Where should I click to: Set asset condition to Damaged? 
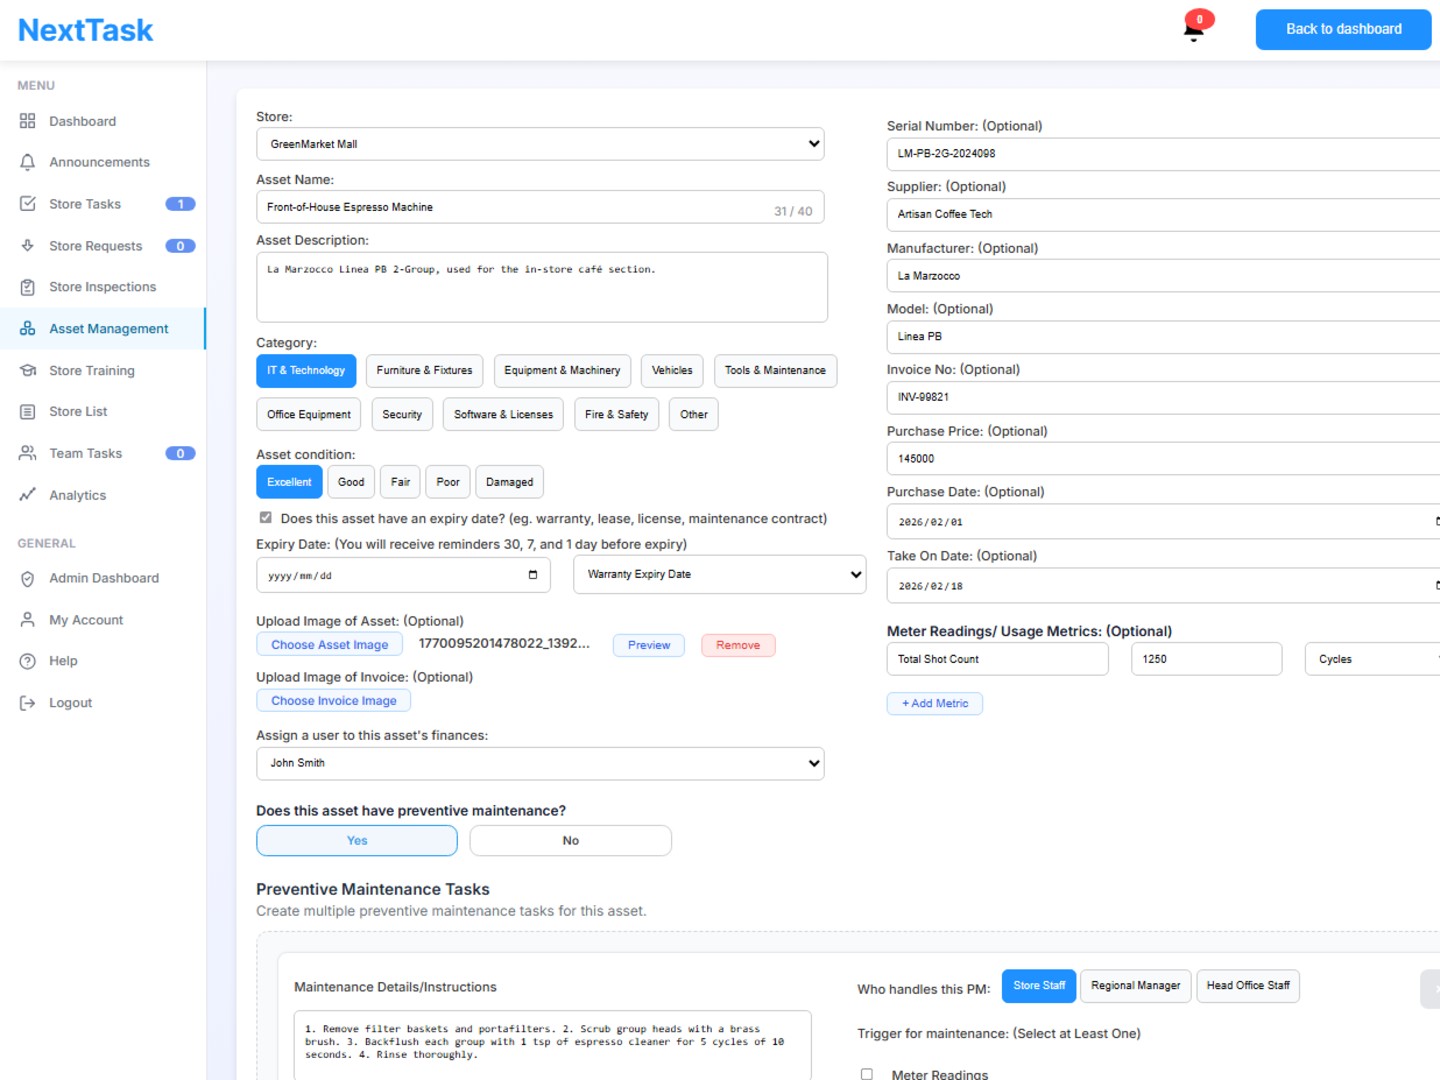coord(509,482)
